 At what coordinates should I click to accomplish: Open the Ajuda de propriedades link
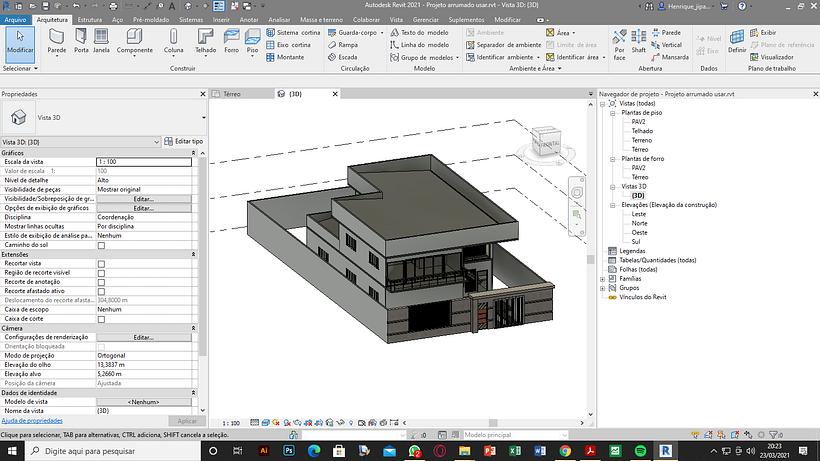(30, 421)
